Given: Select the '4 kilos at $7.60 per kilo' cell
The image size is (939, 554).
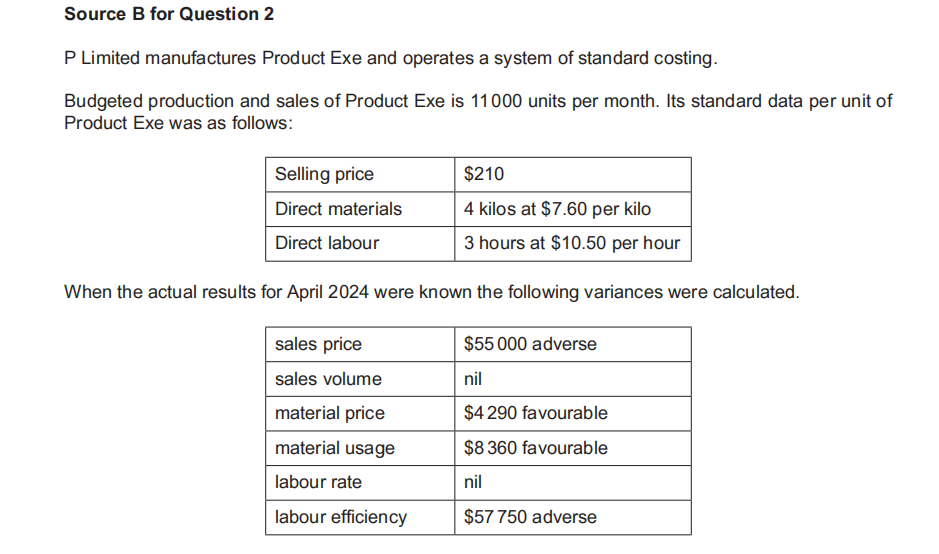Looking at the screenshot, I should click(557, 209).
